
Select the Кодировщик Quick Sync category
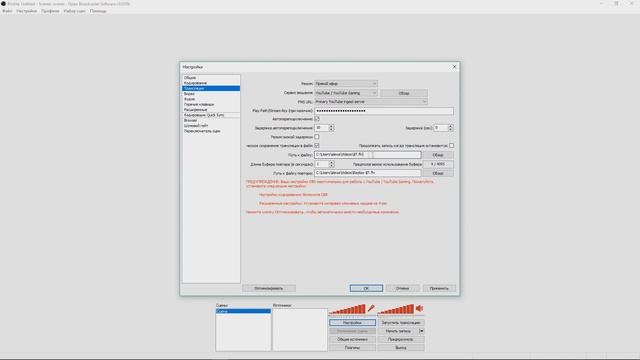tap(211, 115)
